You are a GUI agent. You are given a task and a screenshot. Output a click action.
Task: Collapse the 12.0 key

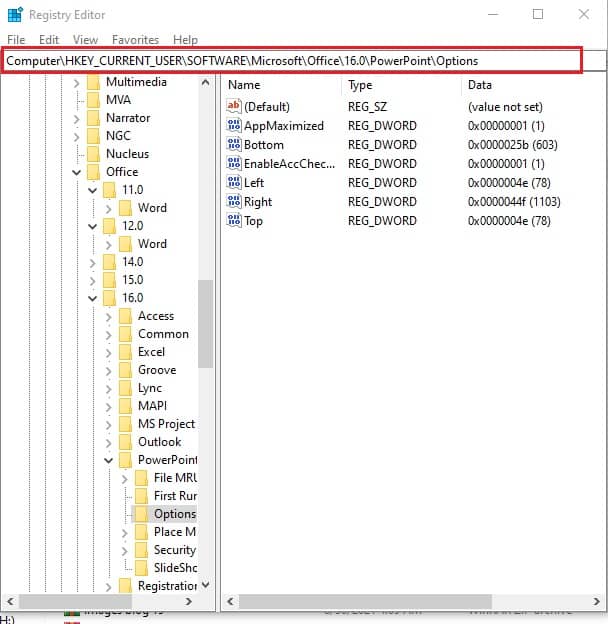[x=92, y=226]
